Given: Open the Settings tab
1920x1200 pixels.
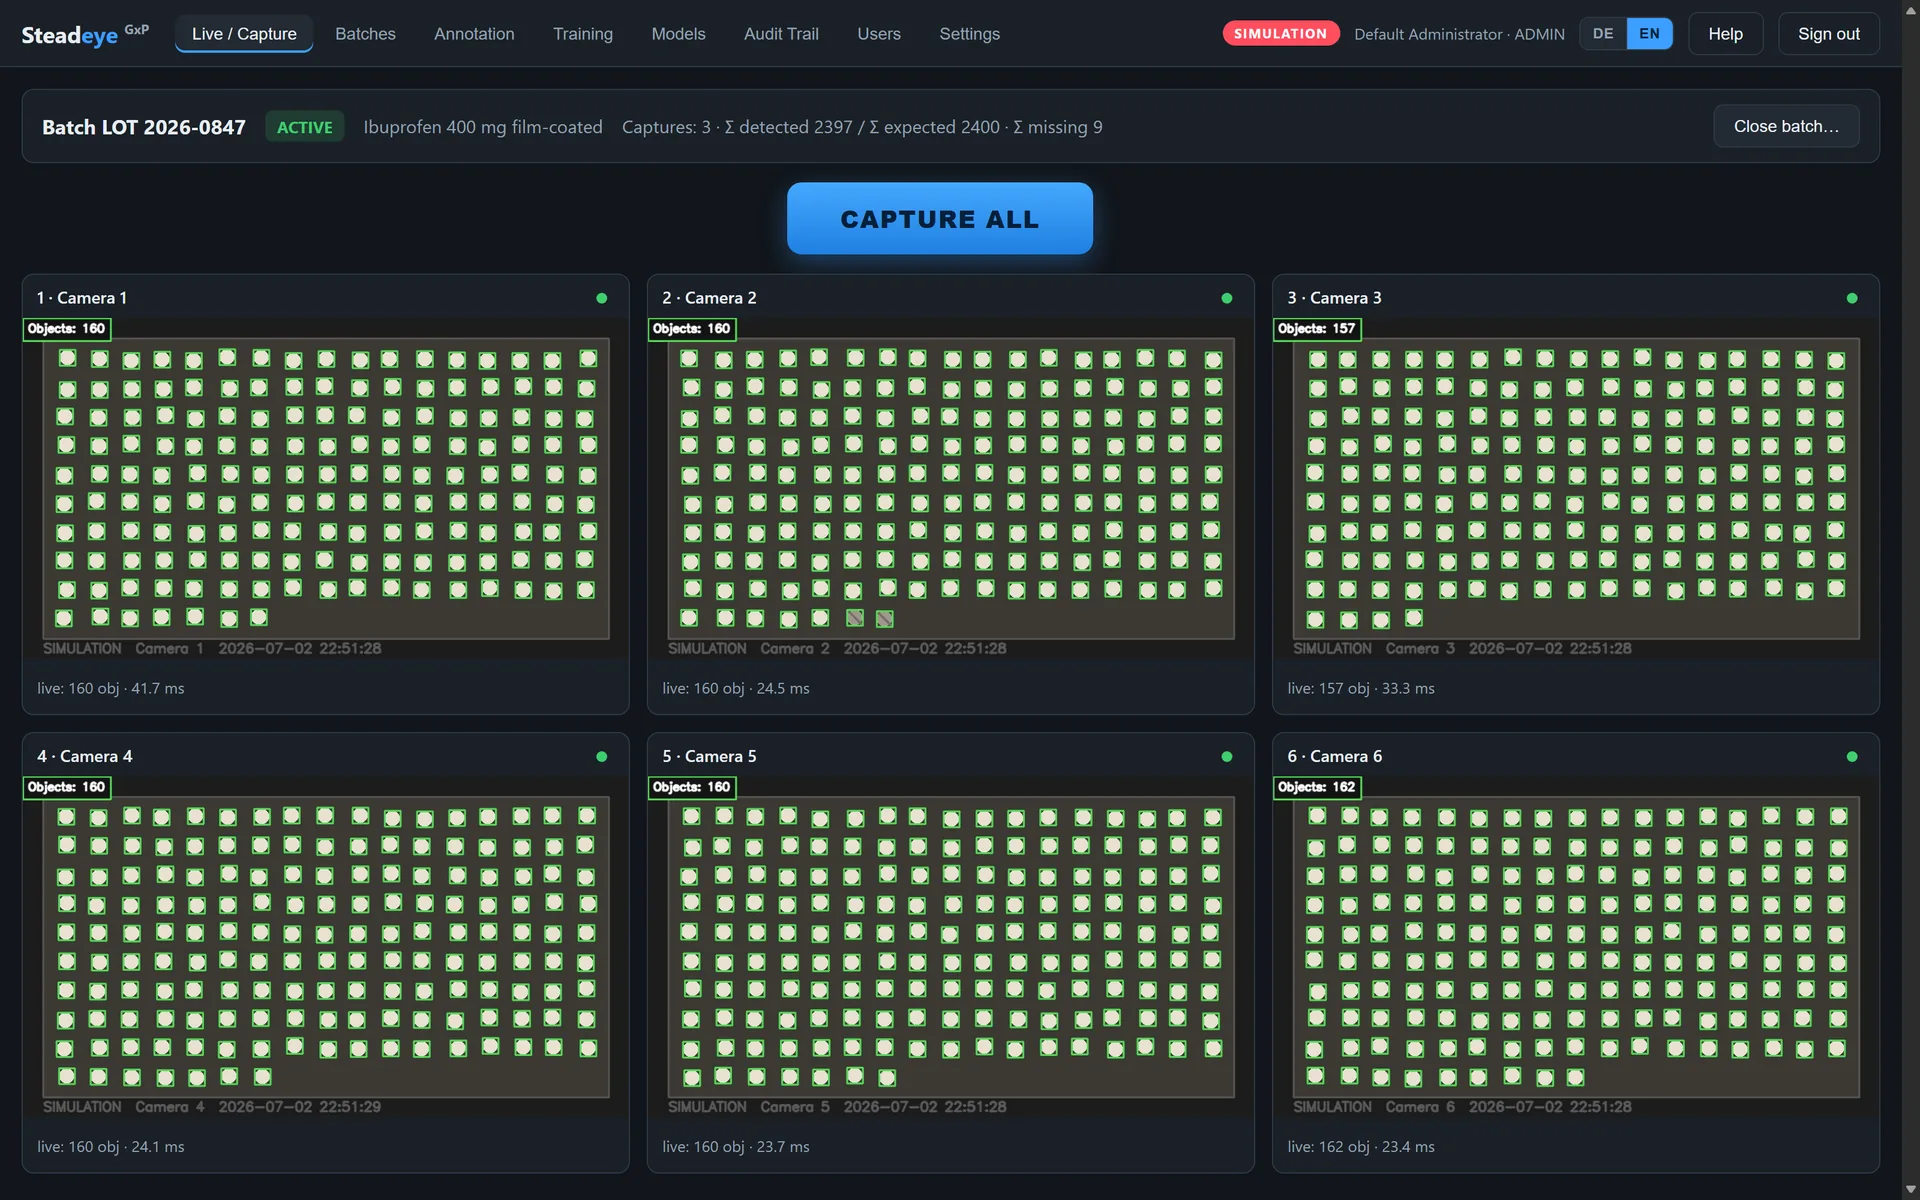Looking at the screenshot, I should point(969,34).
